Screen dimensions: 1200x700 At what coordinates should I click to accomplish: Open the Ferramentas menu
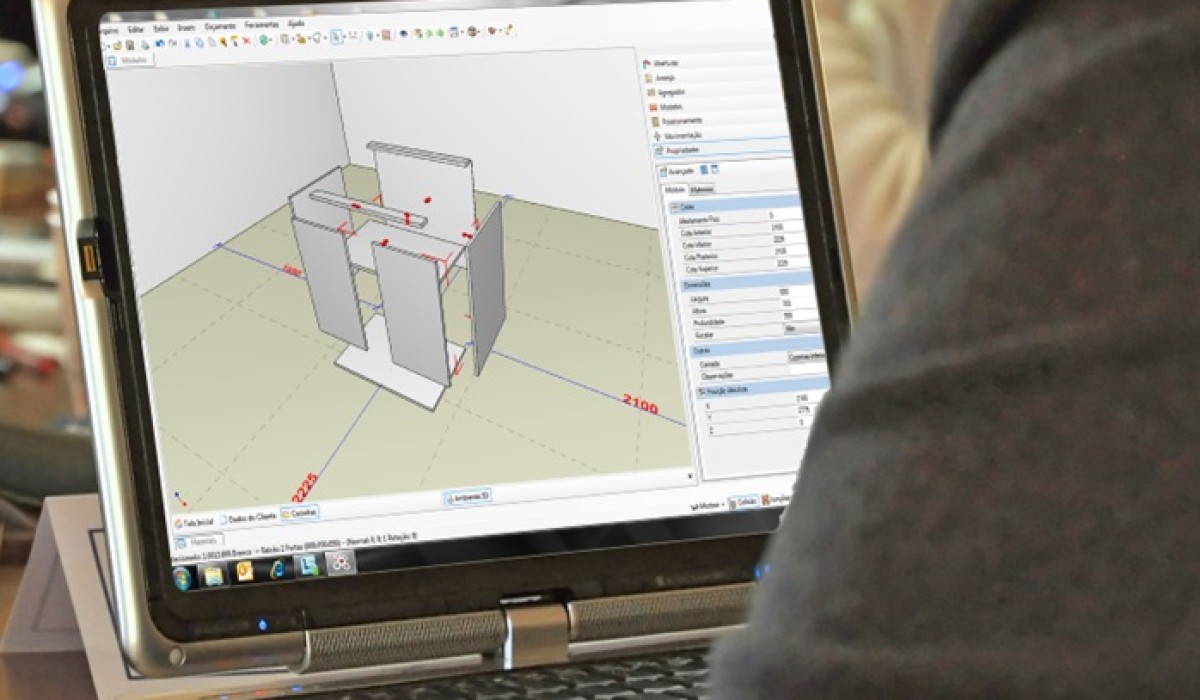261,25
